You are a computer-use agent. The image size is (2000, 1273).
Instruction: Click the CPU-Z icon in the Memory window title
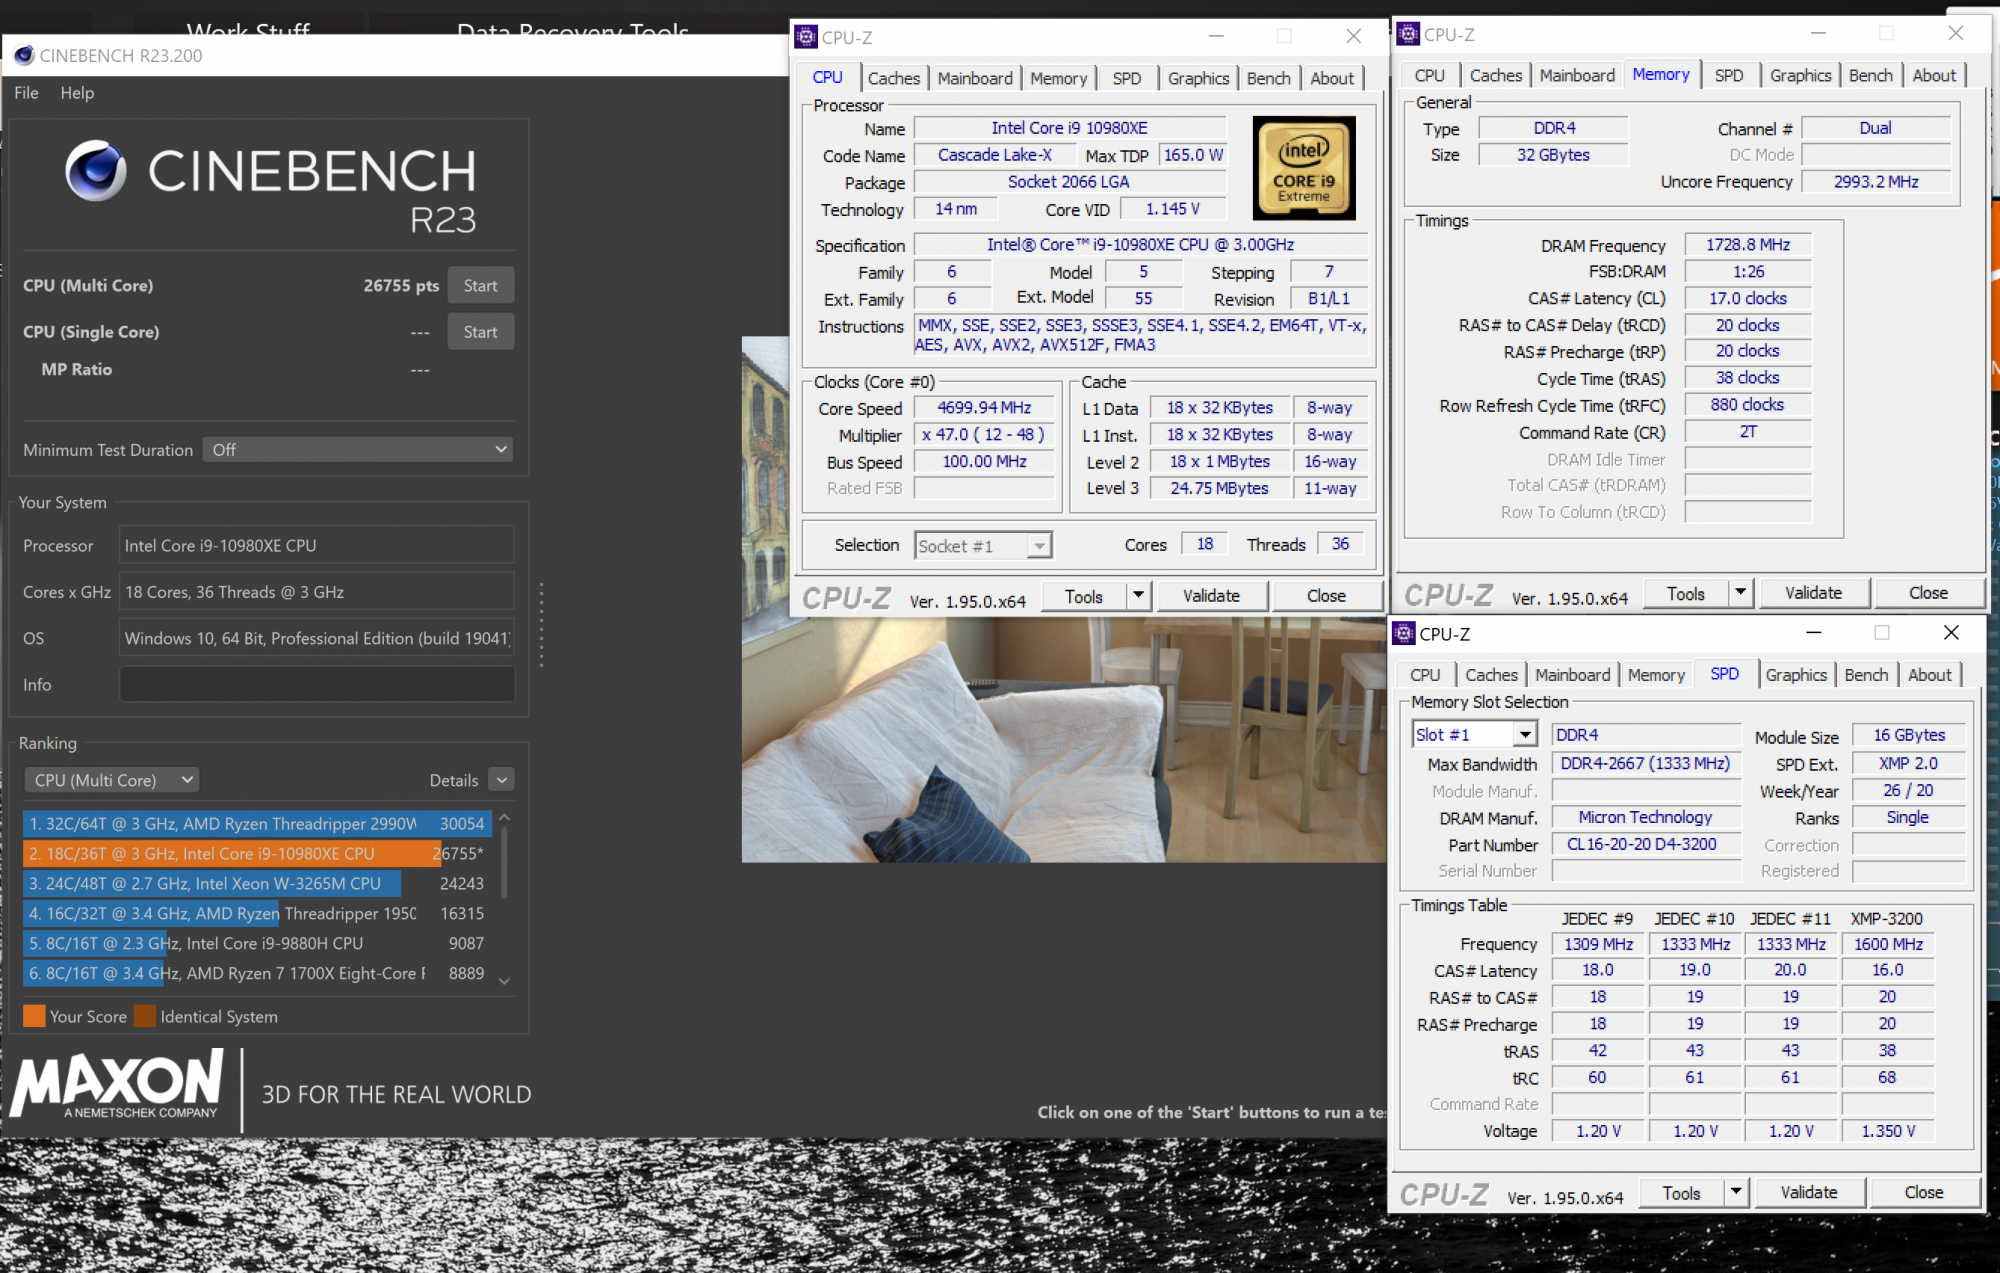(x=1408, y=34)
